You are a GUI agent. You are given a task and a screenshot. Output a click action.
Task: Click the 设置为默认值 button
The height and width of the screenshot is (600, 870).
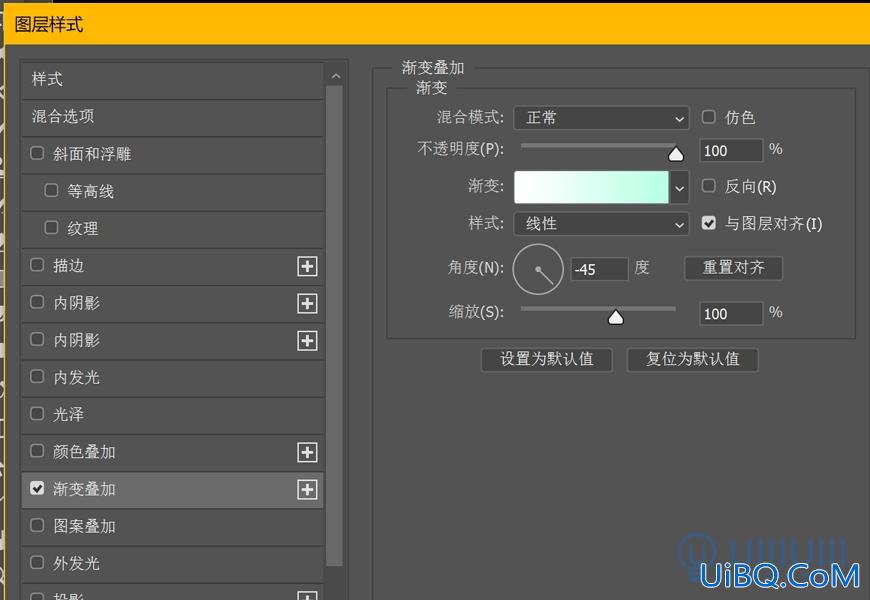pos(547,360)
